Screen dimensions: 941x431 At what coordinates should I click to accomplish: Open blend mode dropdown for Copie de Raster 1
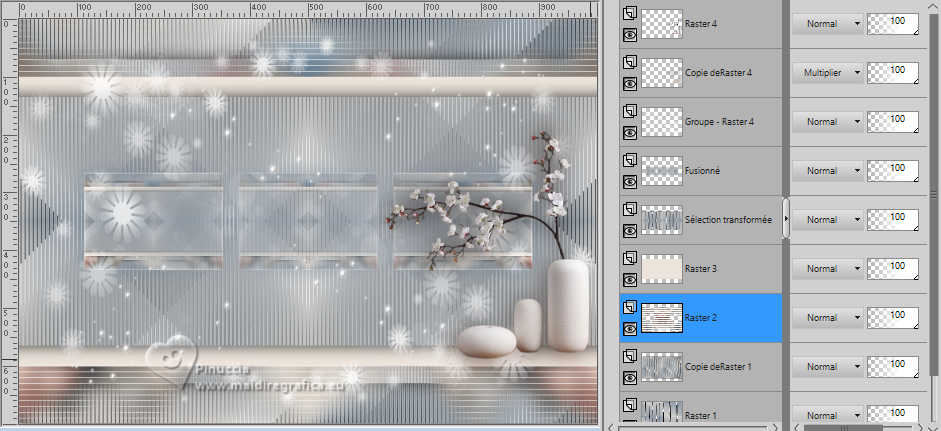(x=827, y=367)
